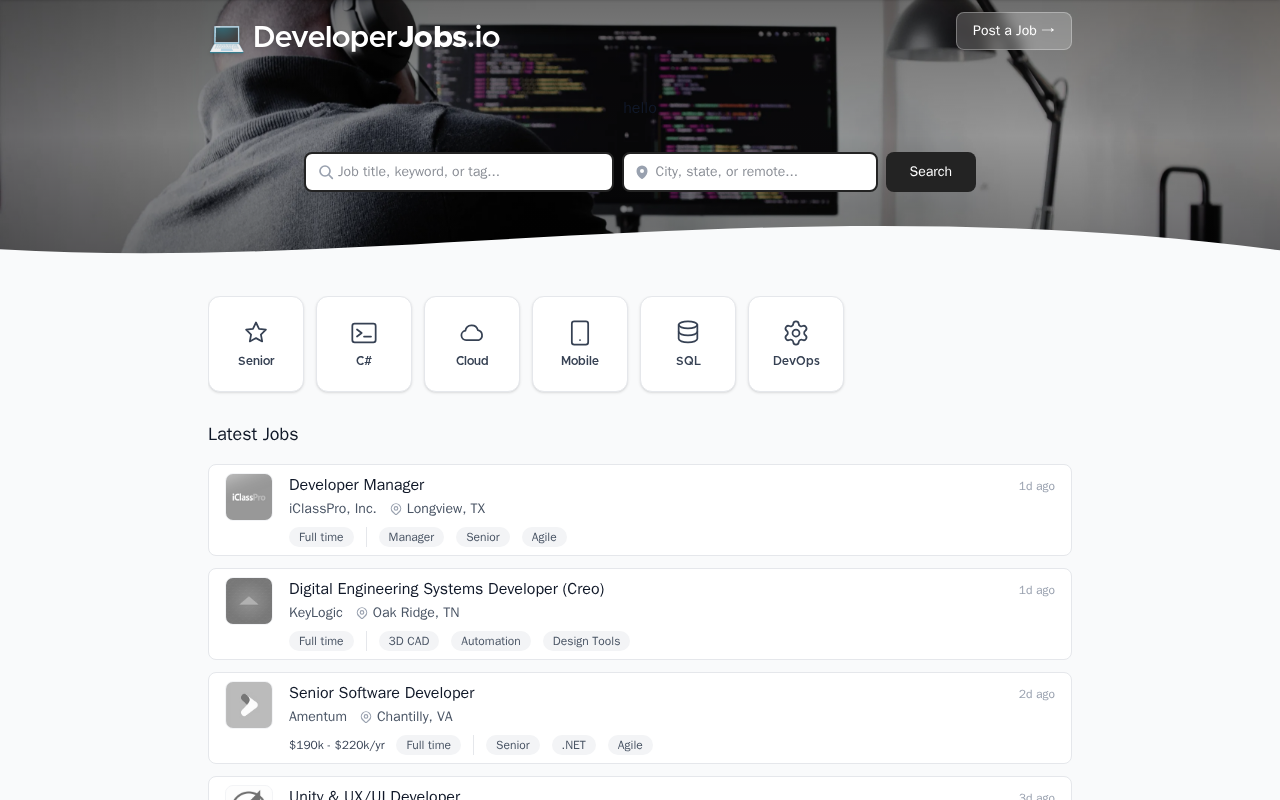This screenshot has width=1280, height=800.
Task: Click the 3D CAD tag
Action: coord(409,641)
